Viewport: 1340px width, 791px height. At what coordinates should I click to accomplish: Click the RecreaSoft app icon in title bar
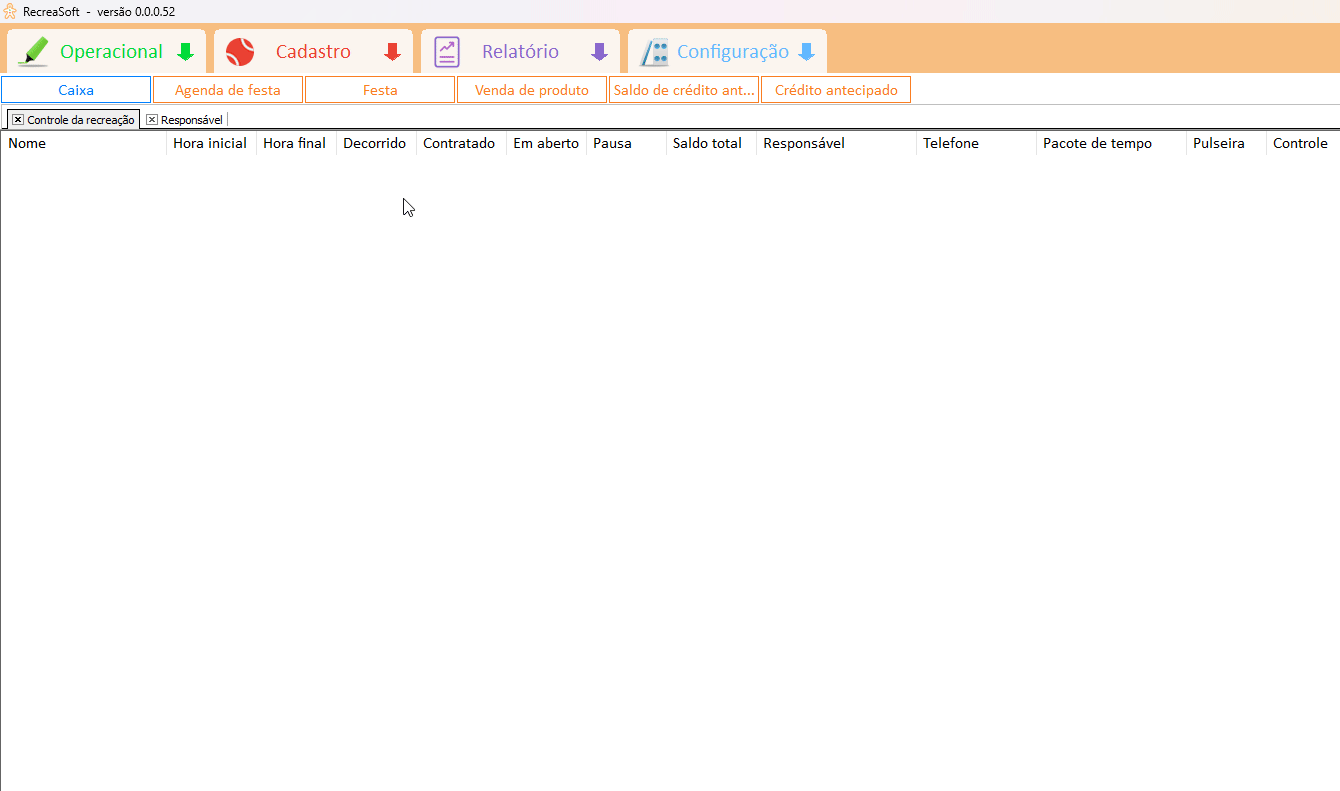[x=10, y=11]
